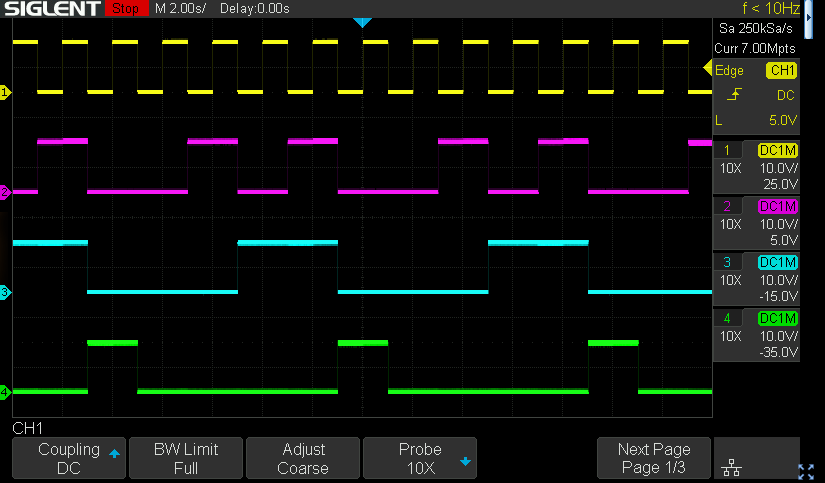Click the fullscreen expand arrows icon
The height and width of the screenshot is (483, 825).
tap(806, 470)
